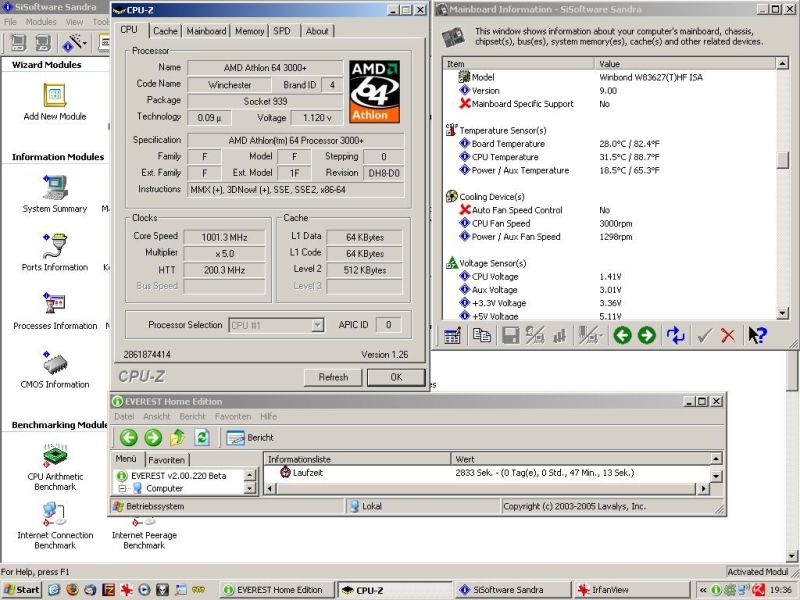The image size is (800, 600).
Task: Click the red X cancel icon in Mainboard Information
Action: click(728, 335)
